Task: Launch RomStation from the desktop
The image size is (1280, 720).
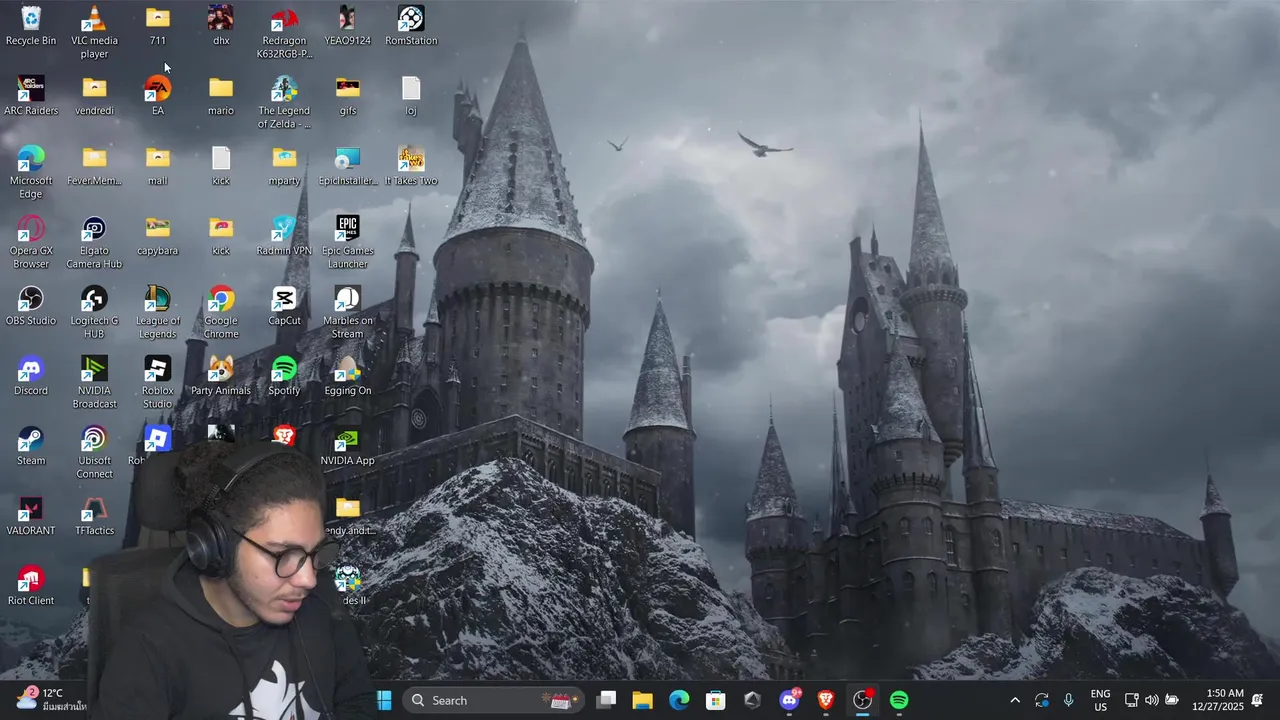Action: point(411,26)
